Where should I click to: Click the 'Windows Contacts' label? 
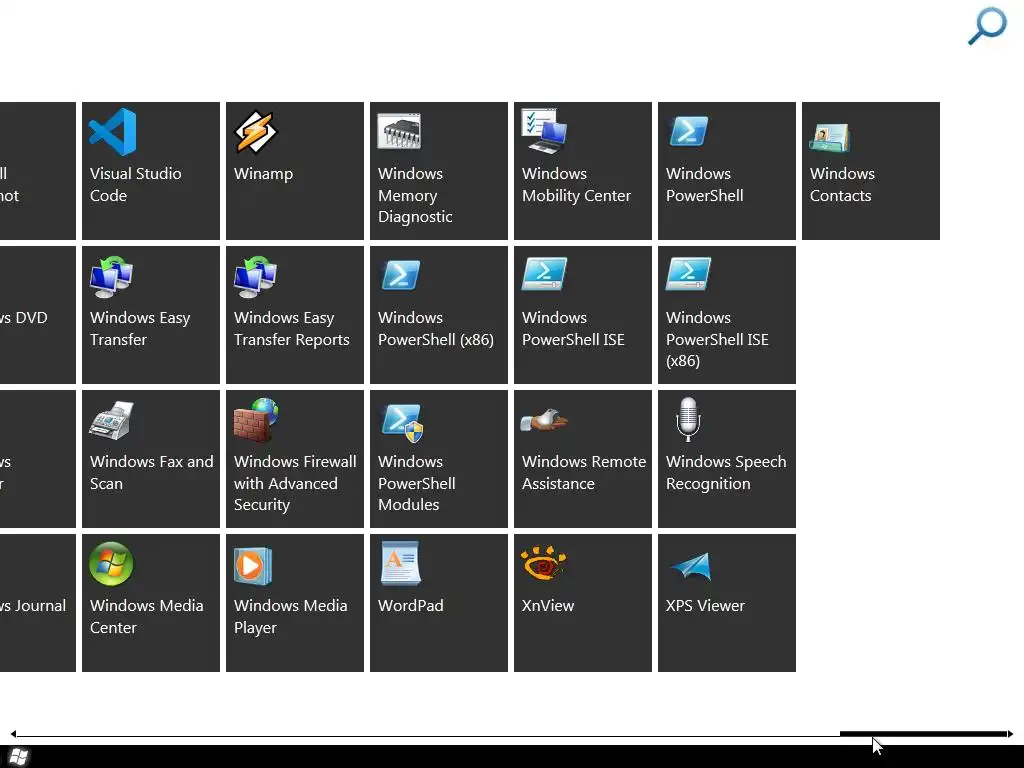(842, 184)
